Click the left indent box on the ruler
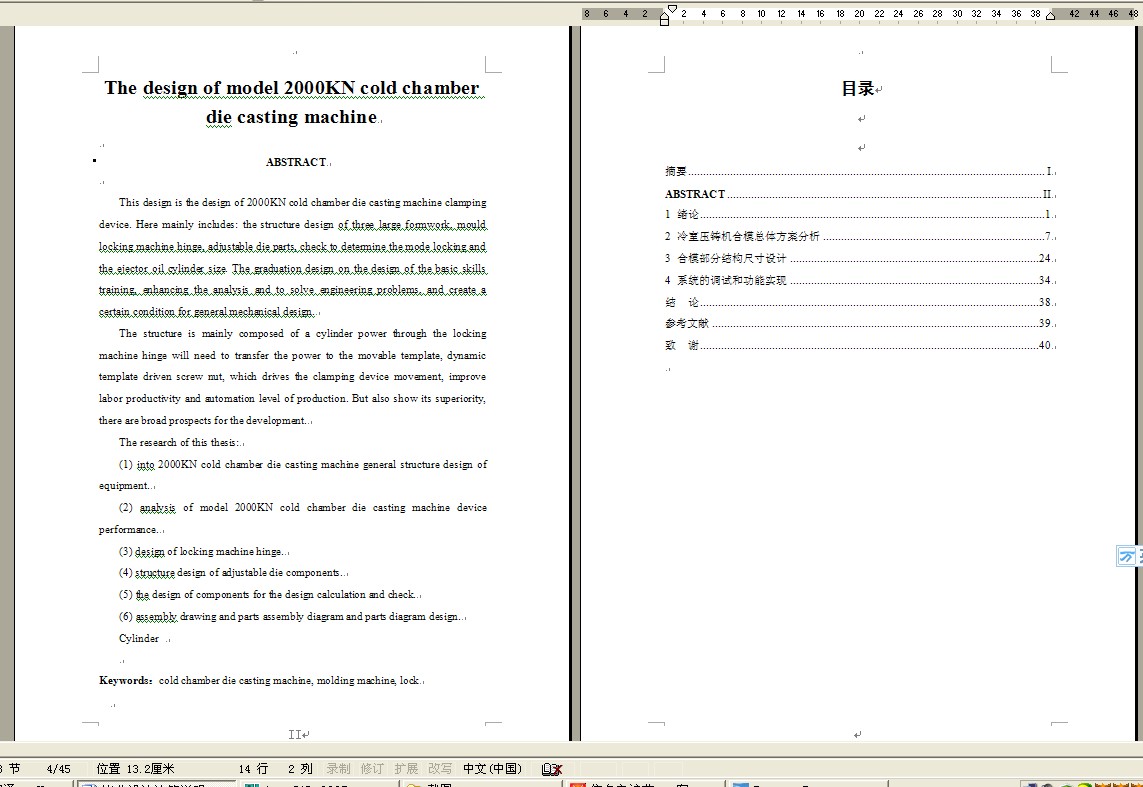Image resolution: width=1143 pixels, height=787 pixels. [664, 23]
